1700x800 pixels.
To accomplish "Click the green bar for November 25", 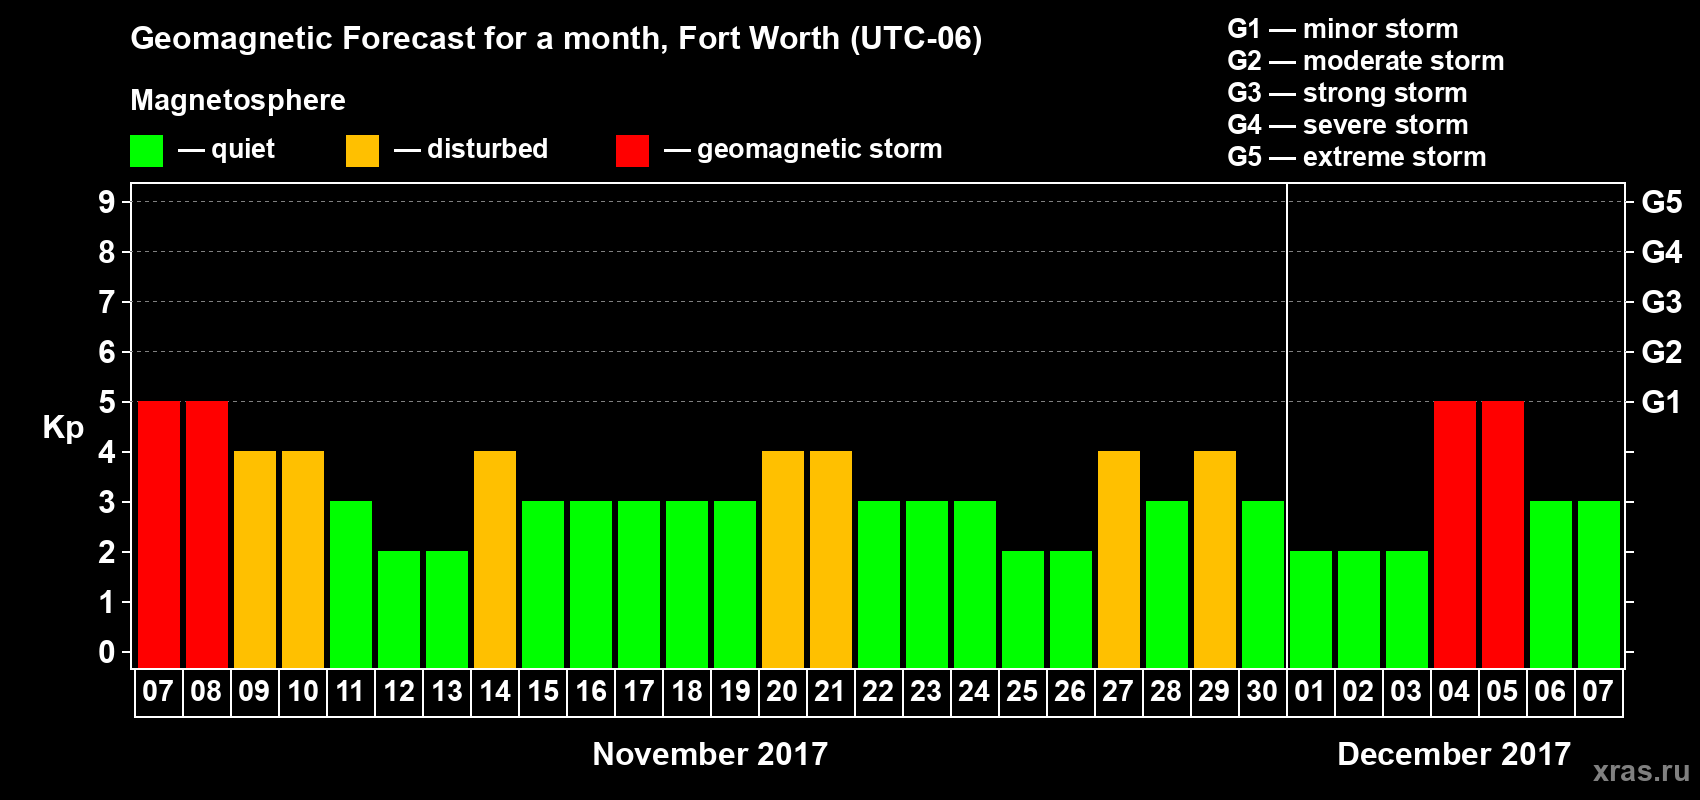I will click(x=1023, y=609).
